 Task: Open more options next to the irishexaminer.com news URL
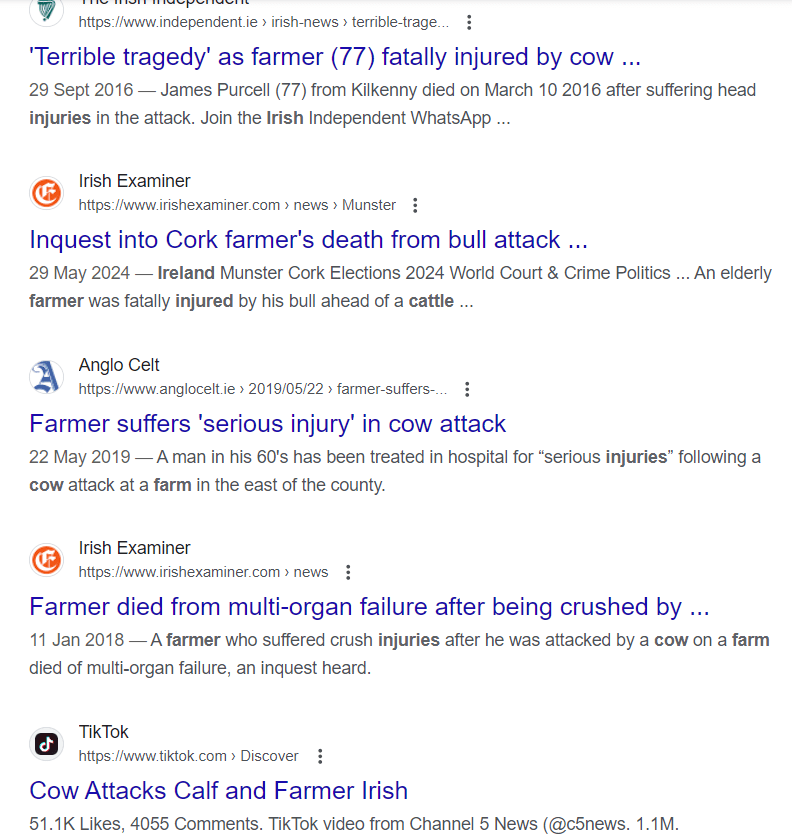[x=348, y=572]
